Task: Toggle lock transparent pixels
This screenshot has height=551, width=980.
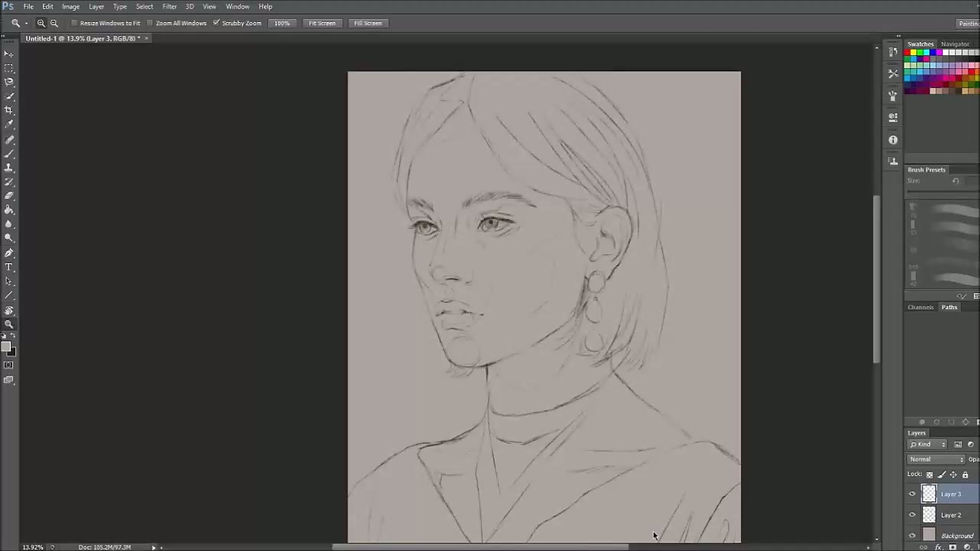Action: point(929,475)
